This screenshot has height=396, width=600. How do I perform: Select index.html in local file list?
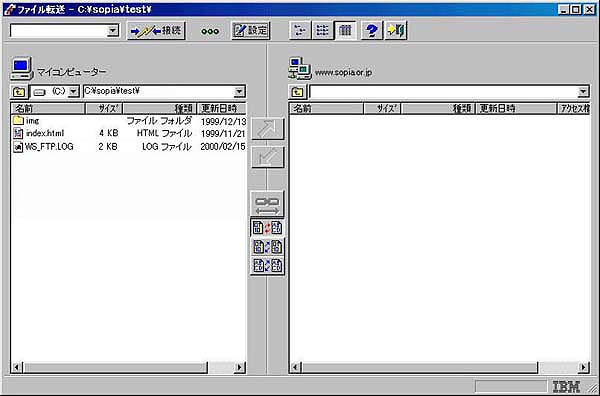pyautogui.click(x=45, y=133)
